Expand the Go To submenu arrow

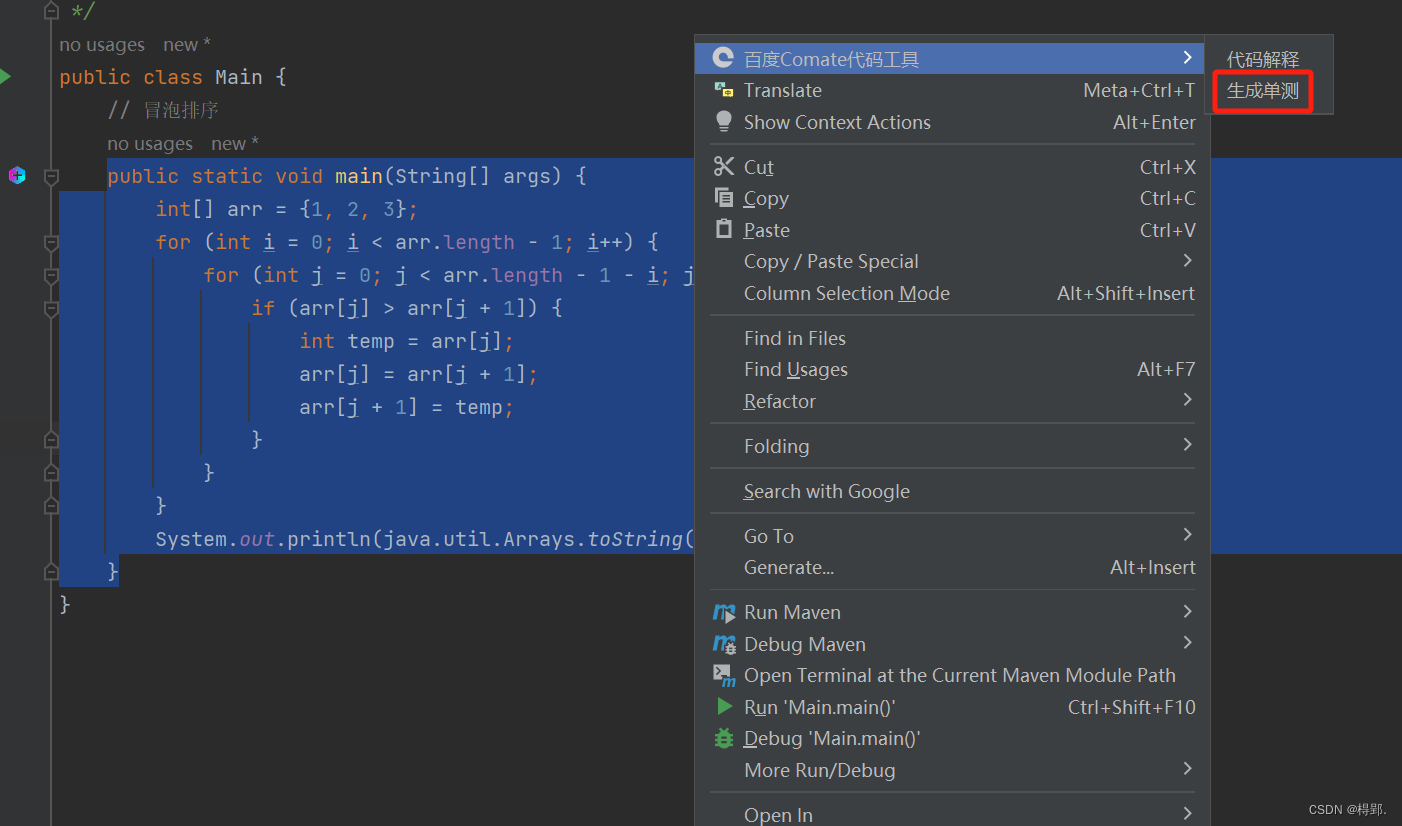(1187, 535)
